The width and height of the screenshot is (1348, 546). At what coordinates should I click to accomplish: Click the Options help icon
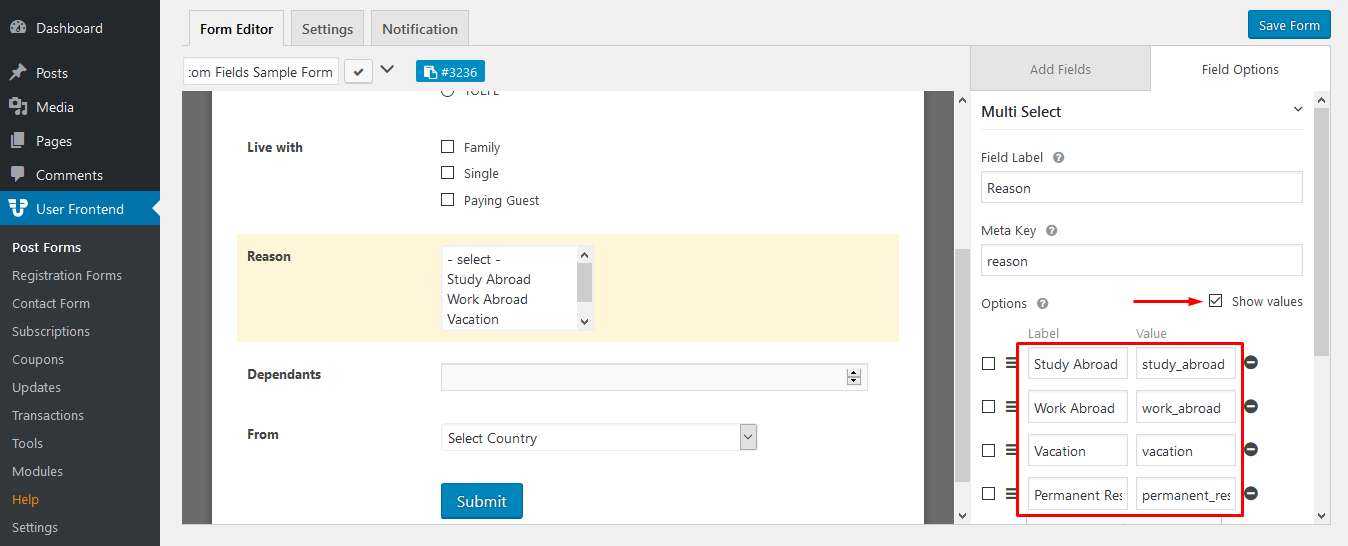click(x=1042, y=304)
